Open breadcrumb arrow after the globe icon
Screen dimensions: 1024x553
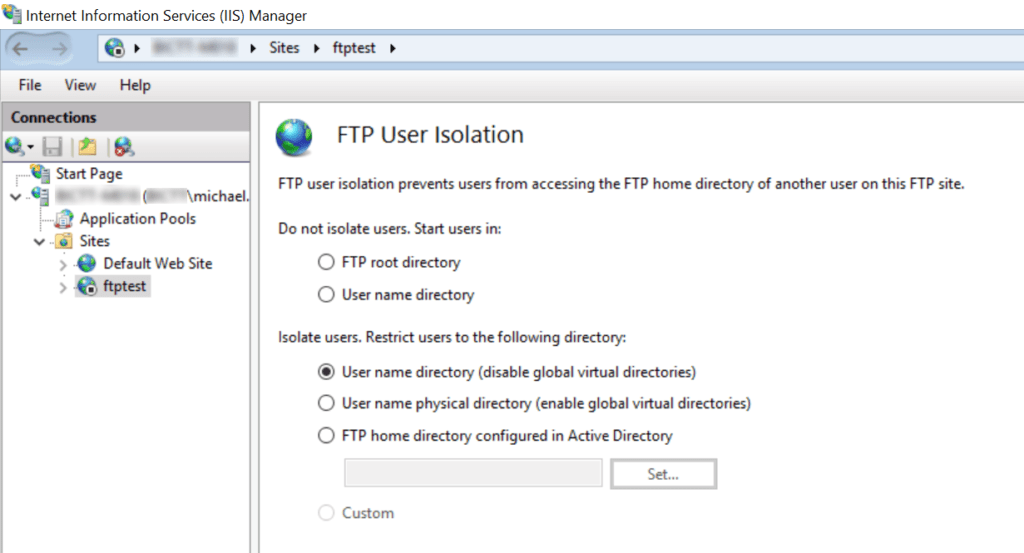[x=137, y=48]
